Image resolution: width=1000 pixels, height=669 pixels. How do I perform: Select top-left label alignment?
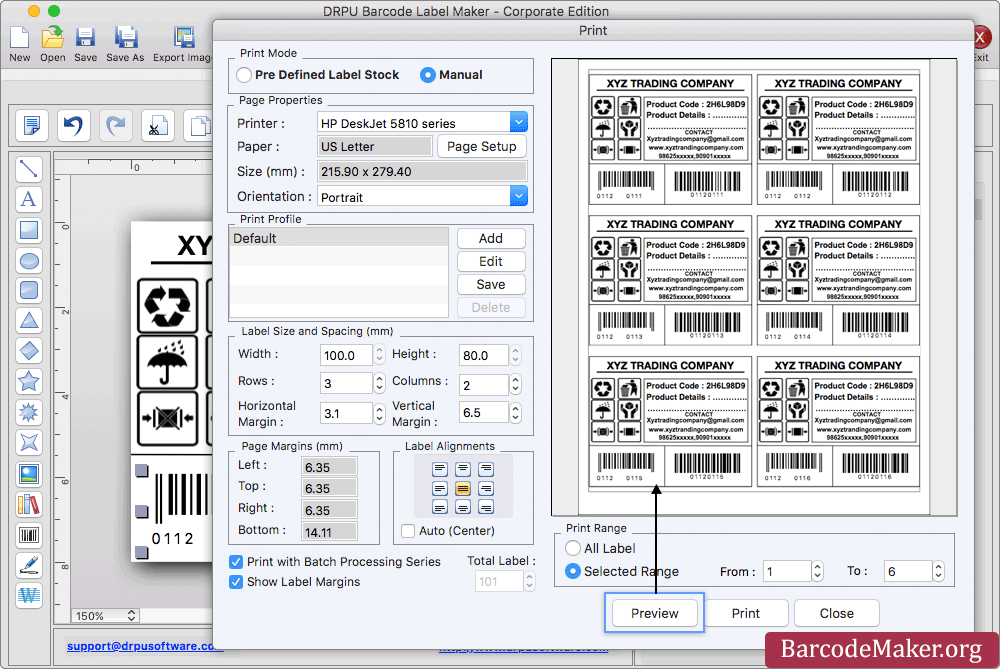click(x=440, y=469)
